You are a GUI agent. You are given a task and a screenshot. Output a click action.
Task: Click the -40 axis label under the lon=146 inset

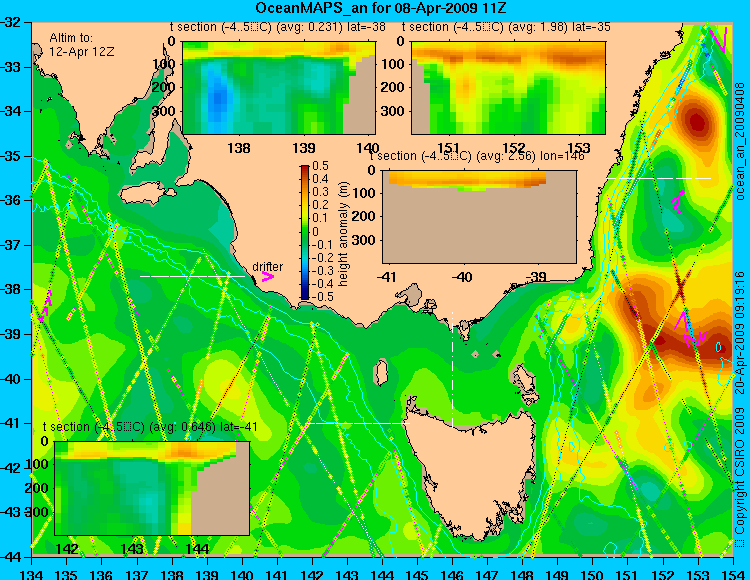tap(462, 277)
